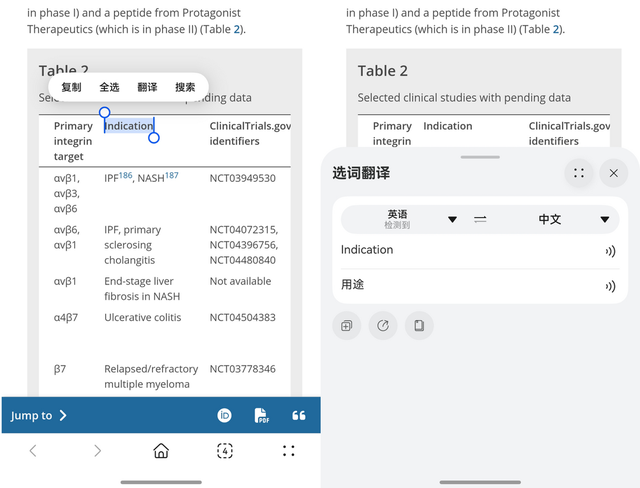Download the article PDF
Viewport: 640px width, 488px height.
[x=261, y=415]
